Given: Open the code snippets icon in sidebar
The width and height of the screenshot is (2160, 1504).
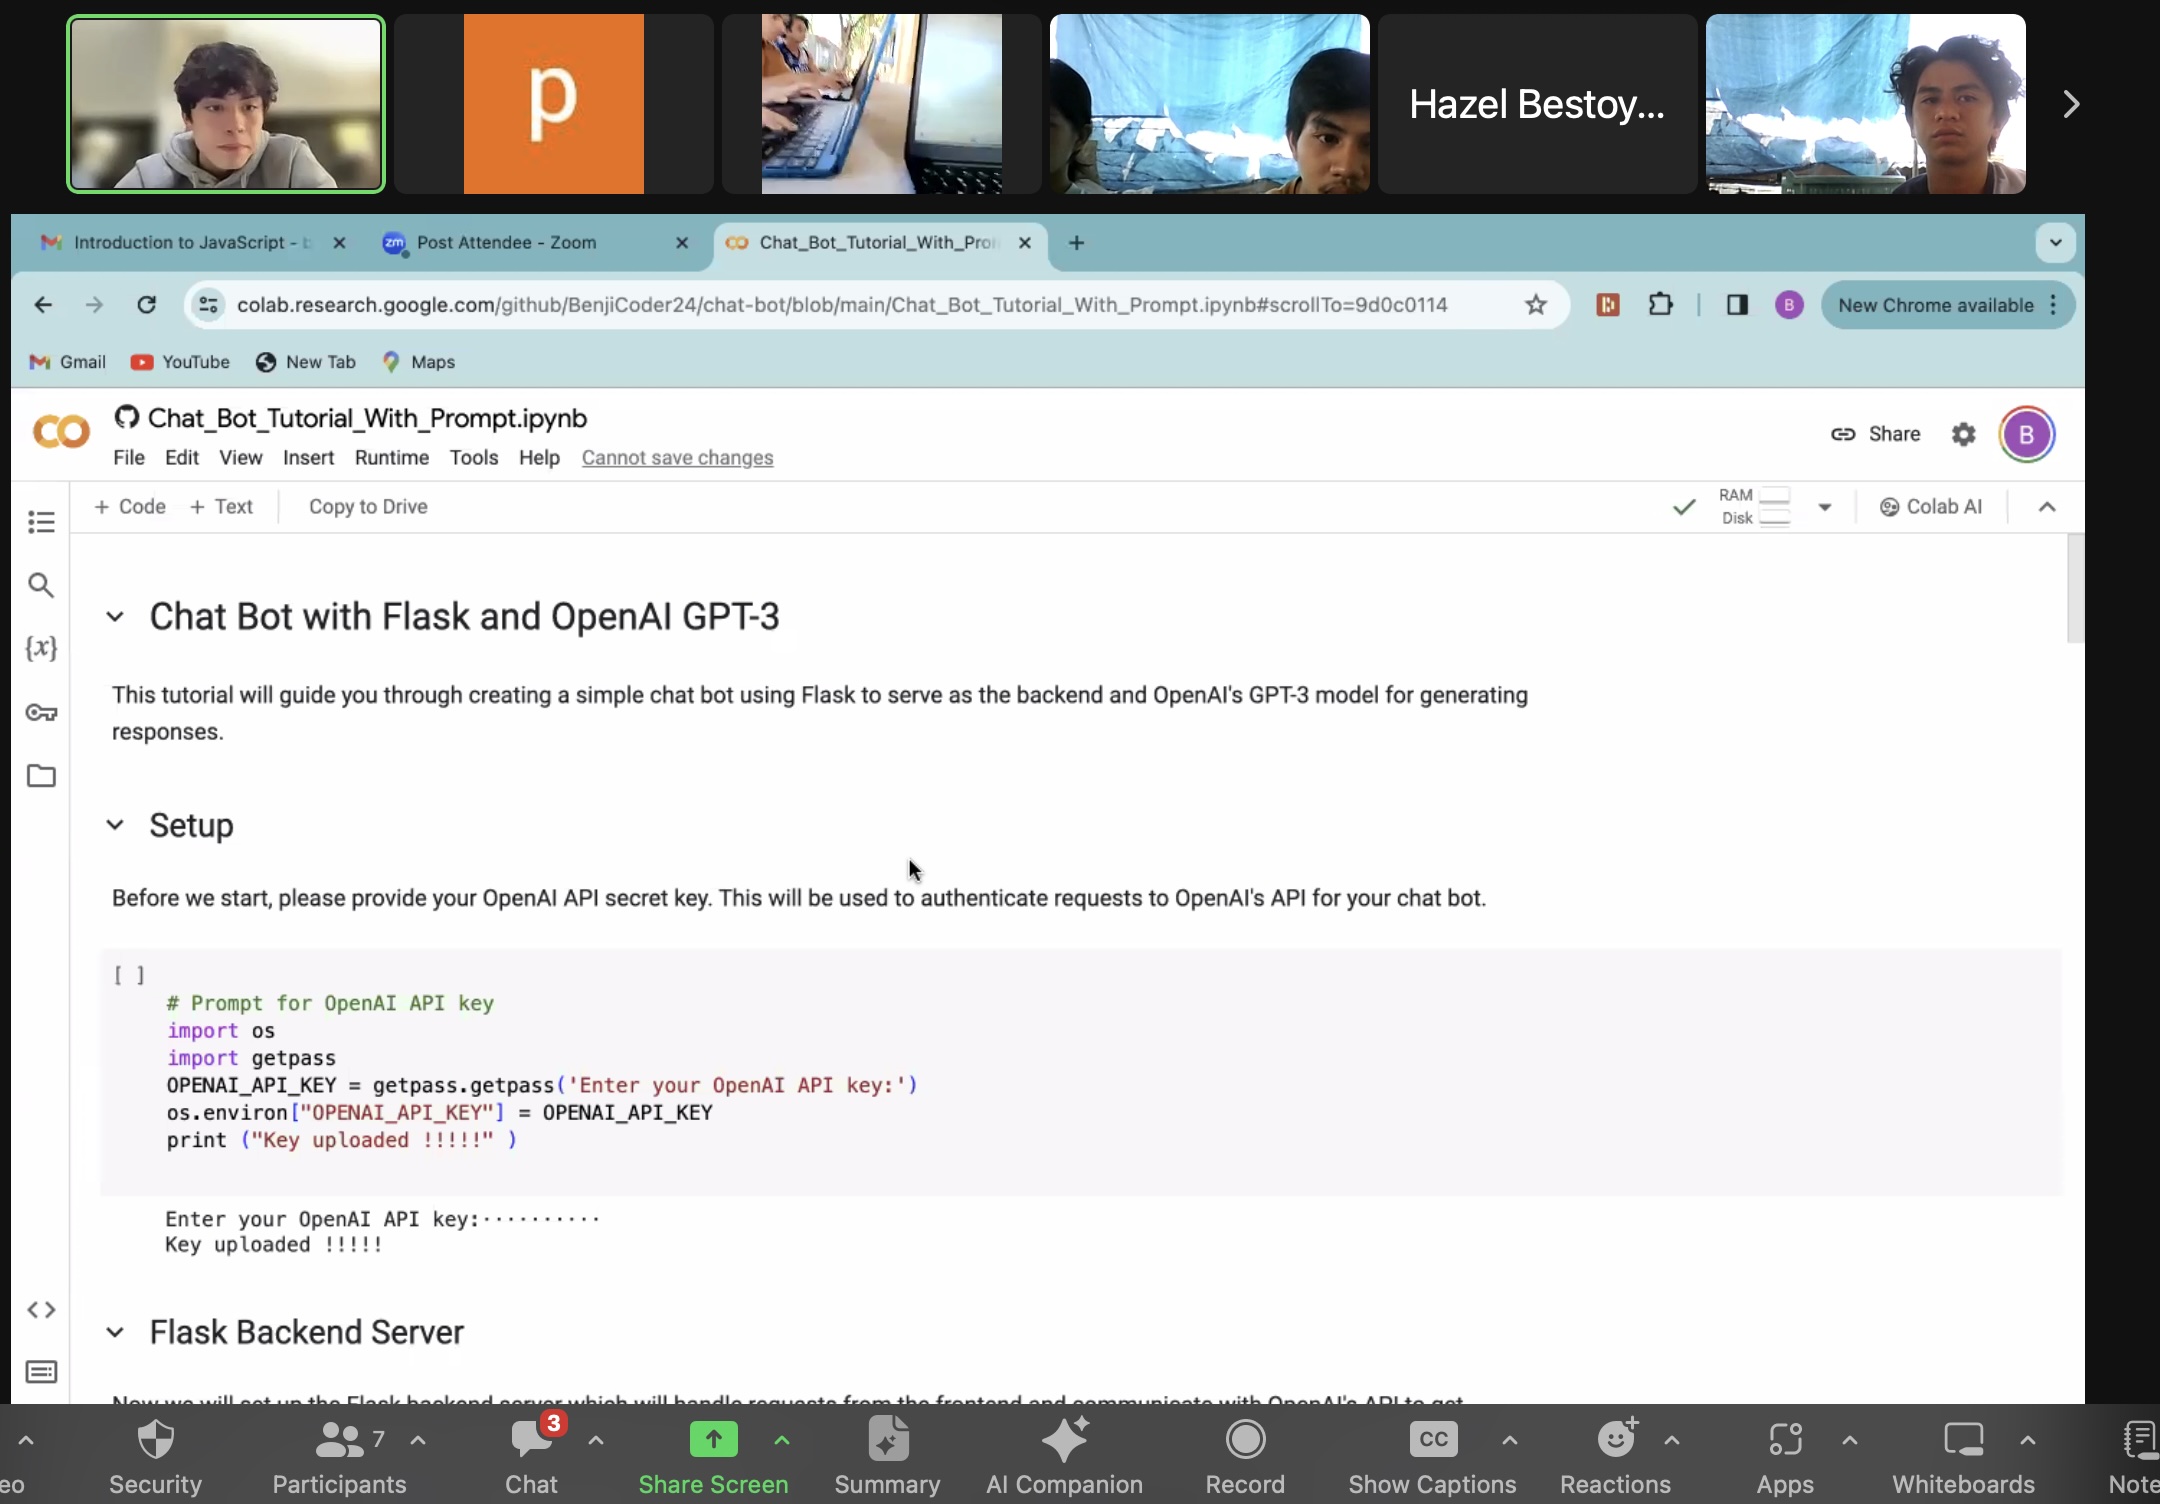Looking at the screenshot, I should (x=41, y=1310).
